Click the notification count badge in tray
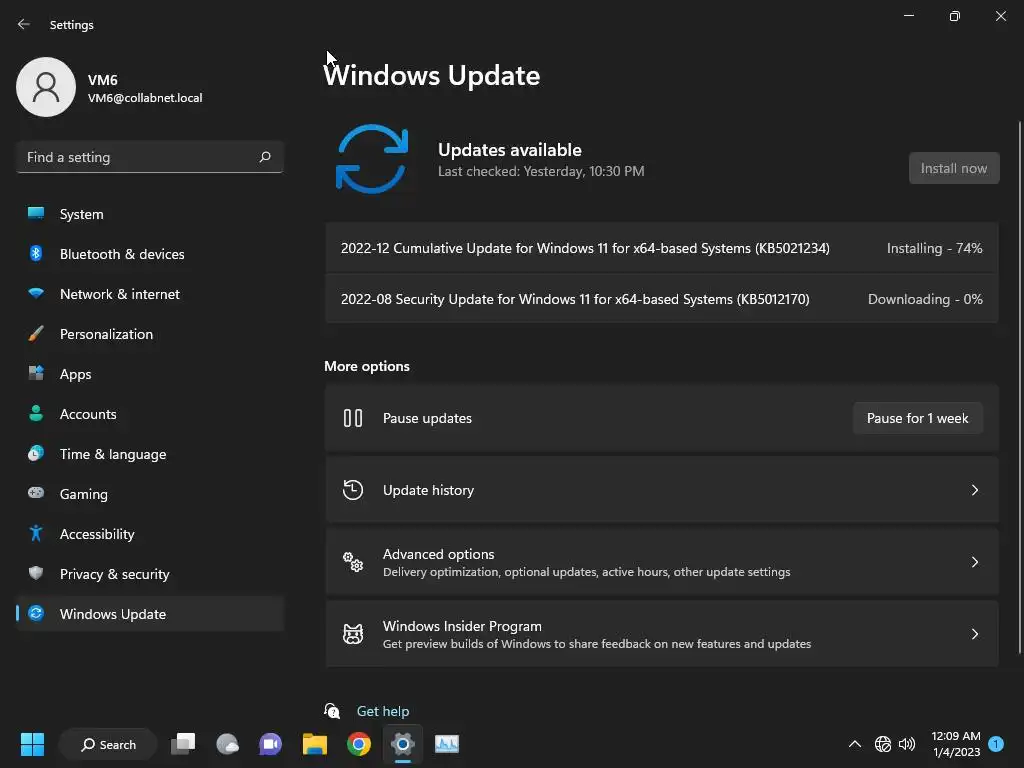1024x768 pixels. click(995, 743)
